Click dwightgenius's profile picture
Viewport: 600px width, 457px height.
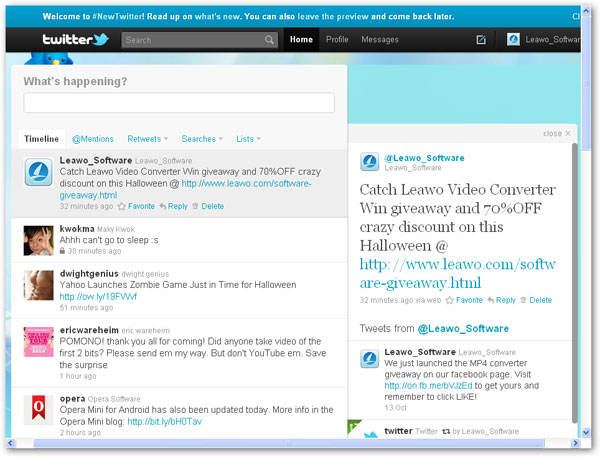pyautogui.click(x=39, y=285)
